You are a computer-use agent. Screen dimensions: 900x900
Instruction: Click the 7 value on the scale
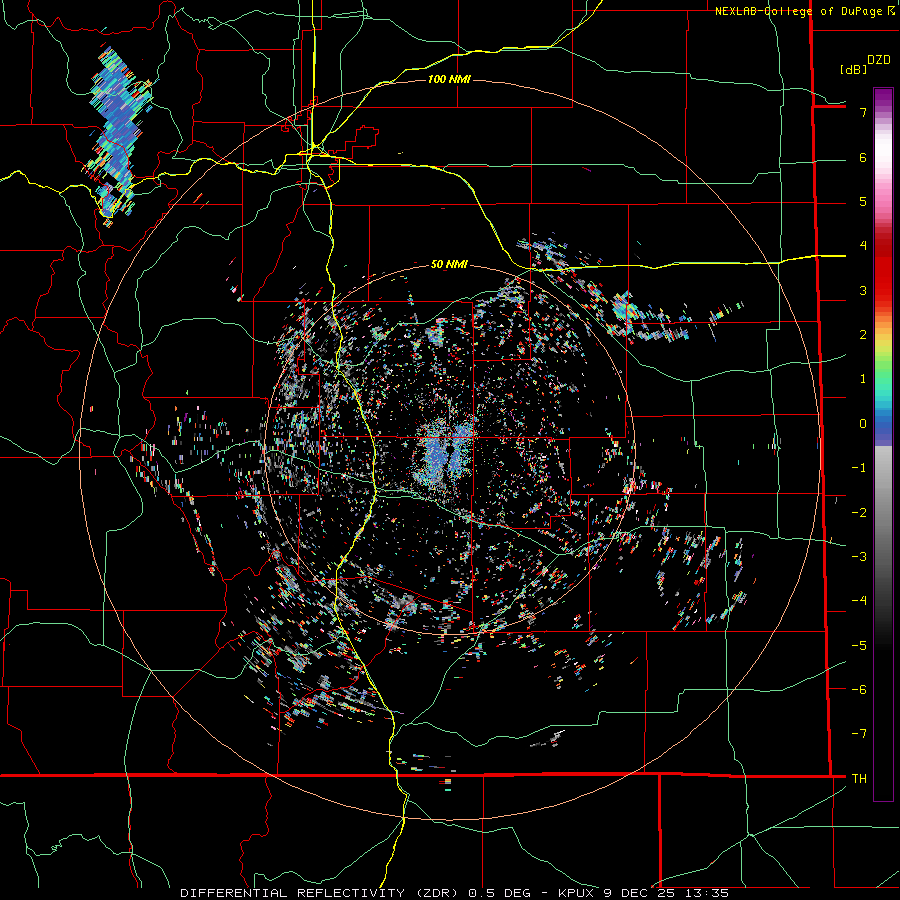pyautogui.click(x=863, y=112)
